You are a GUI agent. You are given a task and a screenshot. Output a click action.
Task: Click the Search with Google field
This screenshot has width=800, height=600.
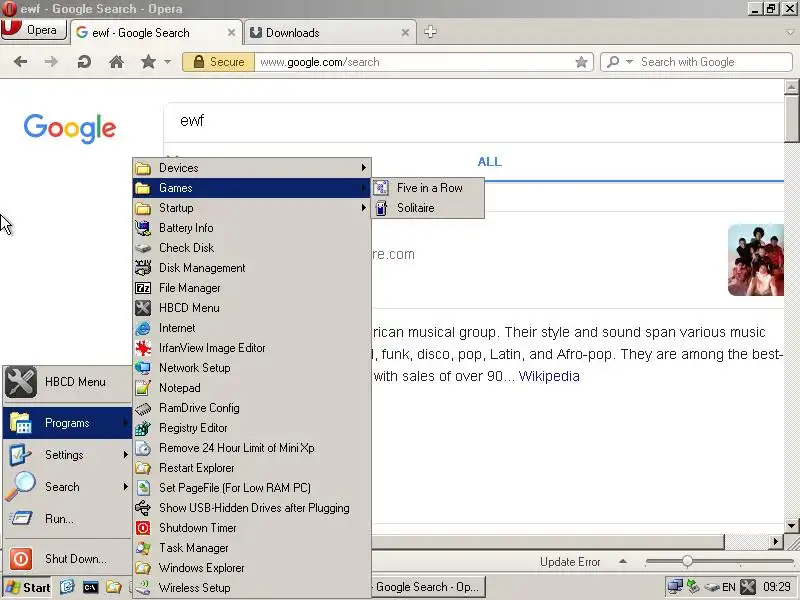714,62
